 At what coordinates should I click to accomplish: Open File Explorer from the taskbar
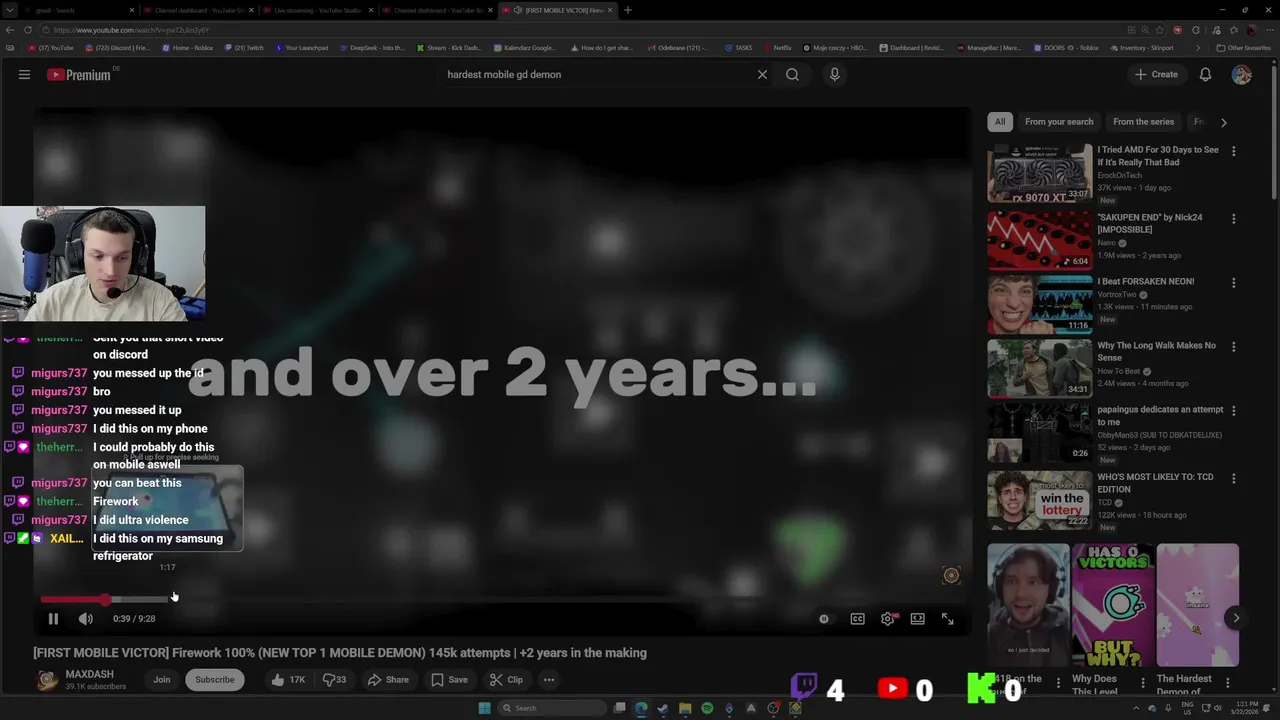(685, 708)
